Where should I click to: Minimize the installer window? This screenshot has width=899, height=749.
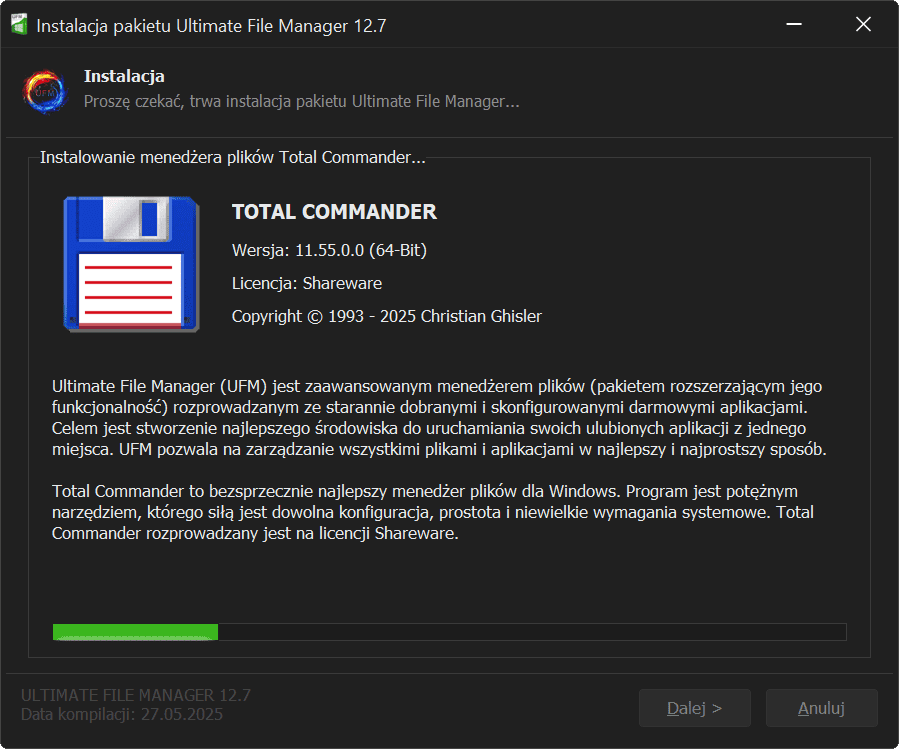793,25
